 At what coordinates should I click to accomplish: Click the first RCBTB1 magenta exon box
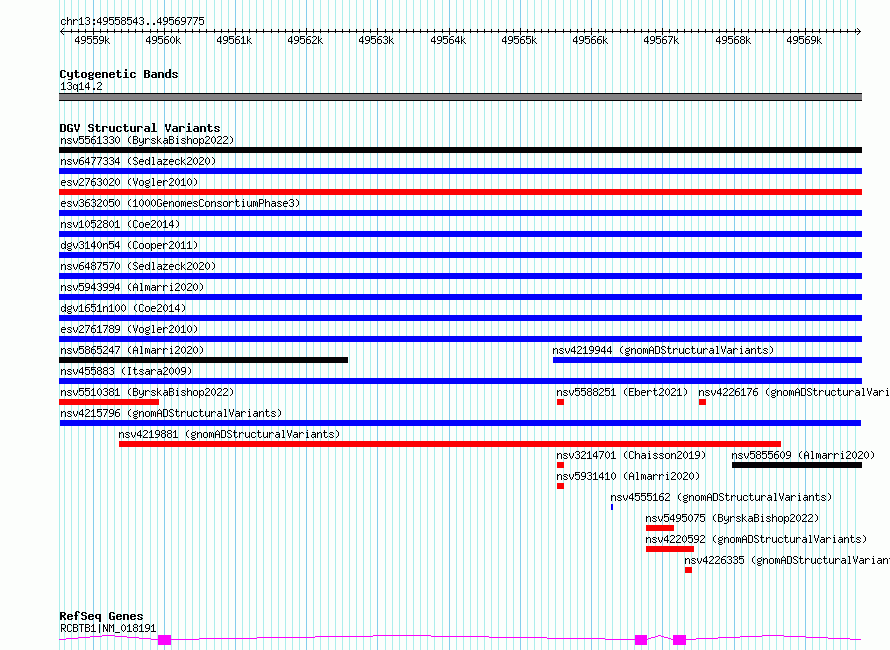pyautogui.click(x=165, y=640)
